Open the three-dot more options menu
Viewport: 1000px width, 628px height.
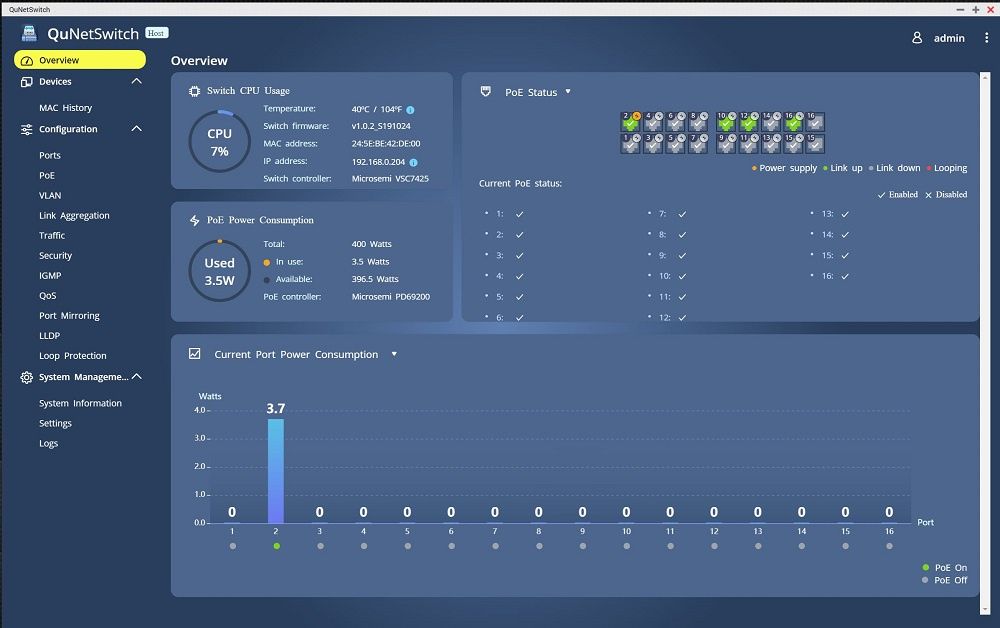point(987,38)
